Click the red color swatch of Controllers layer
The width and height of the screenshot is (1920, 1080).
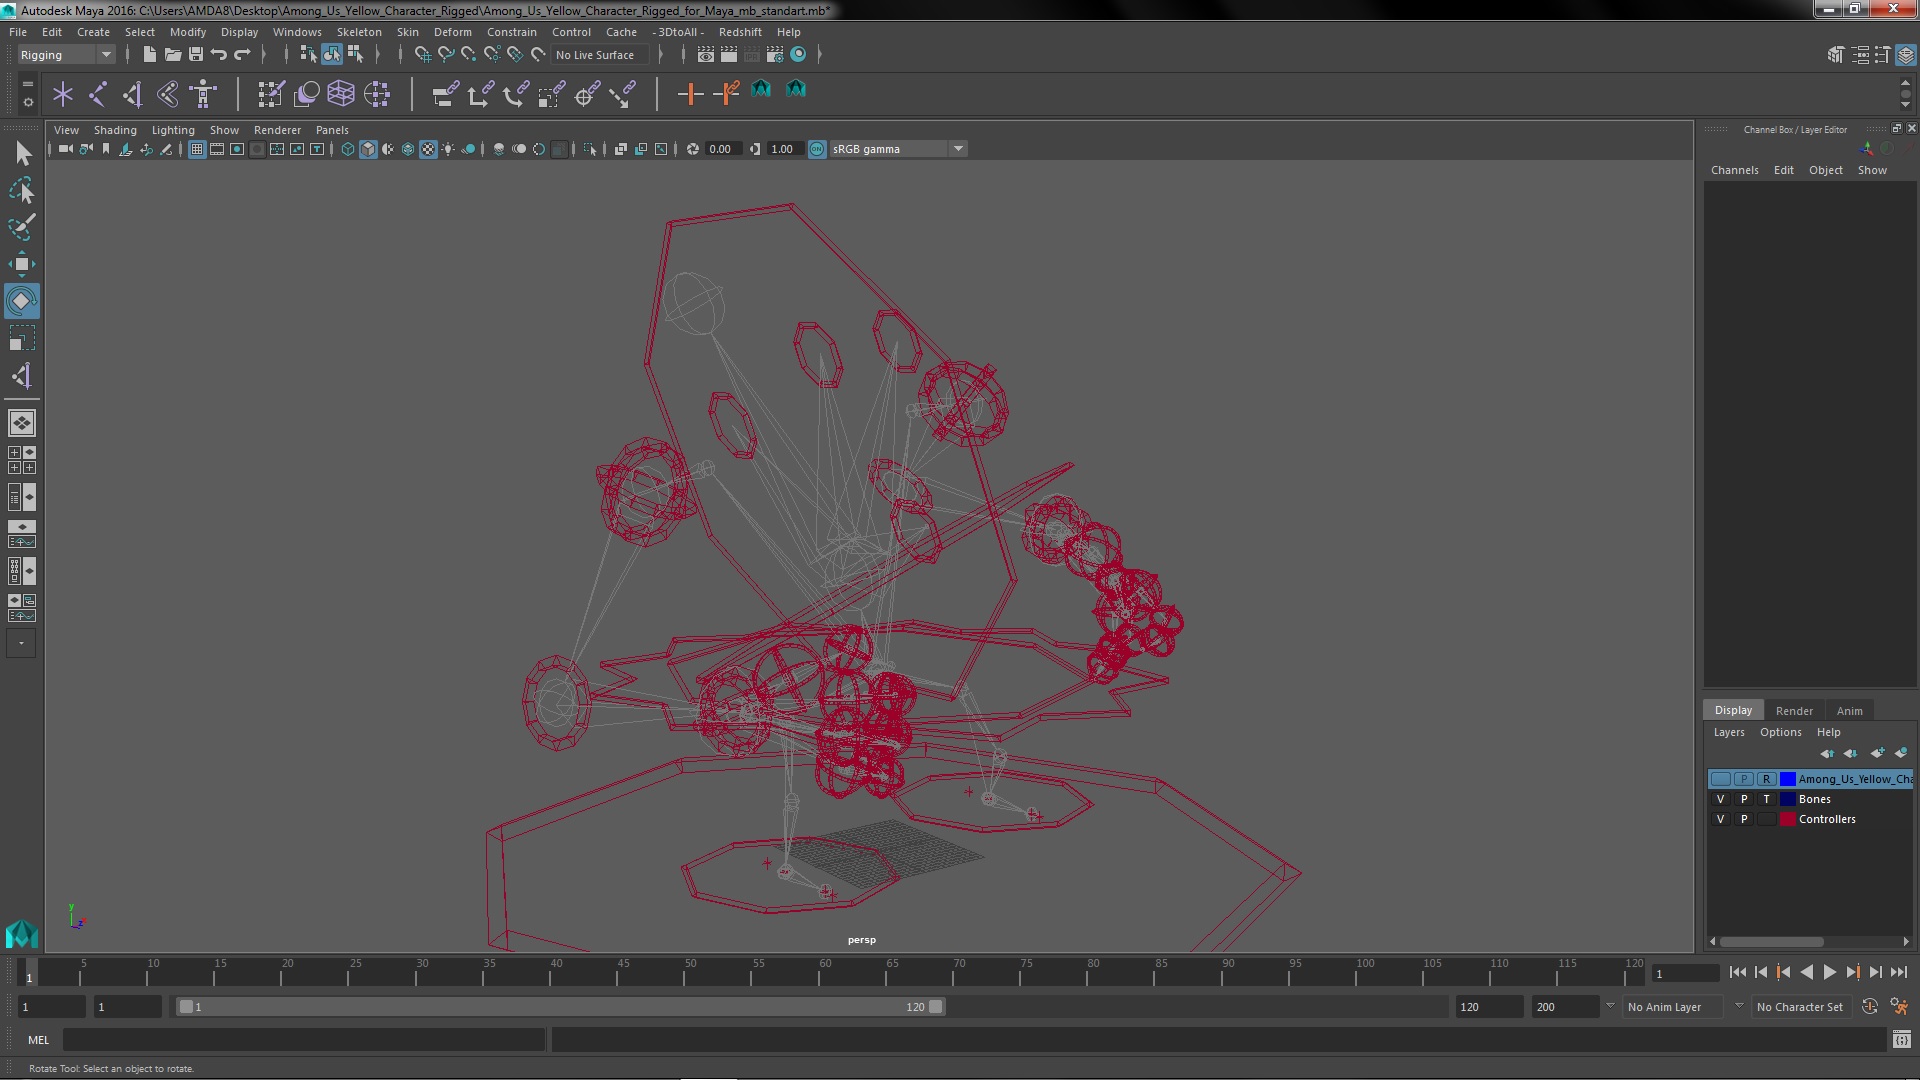tap(1787, 819)
